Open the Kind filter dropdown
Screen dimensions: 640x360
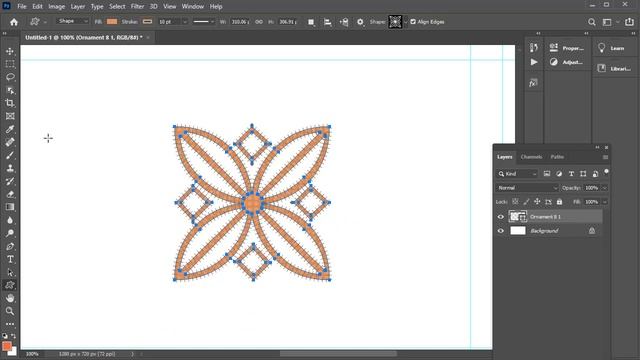[x=517, y=174]
